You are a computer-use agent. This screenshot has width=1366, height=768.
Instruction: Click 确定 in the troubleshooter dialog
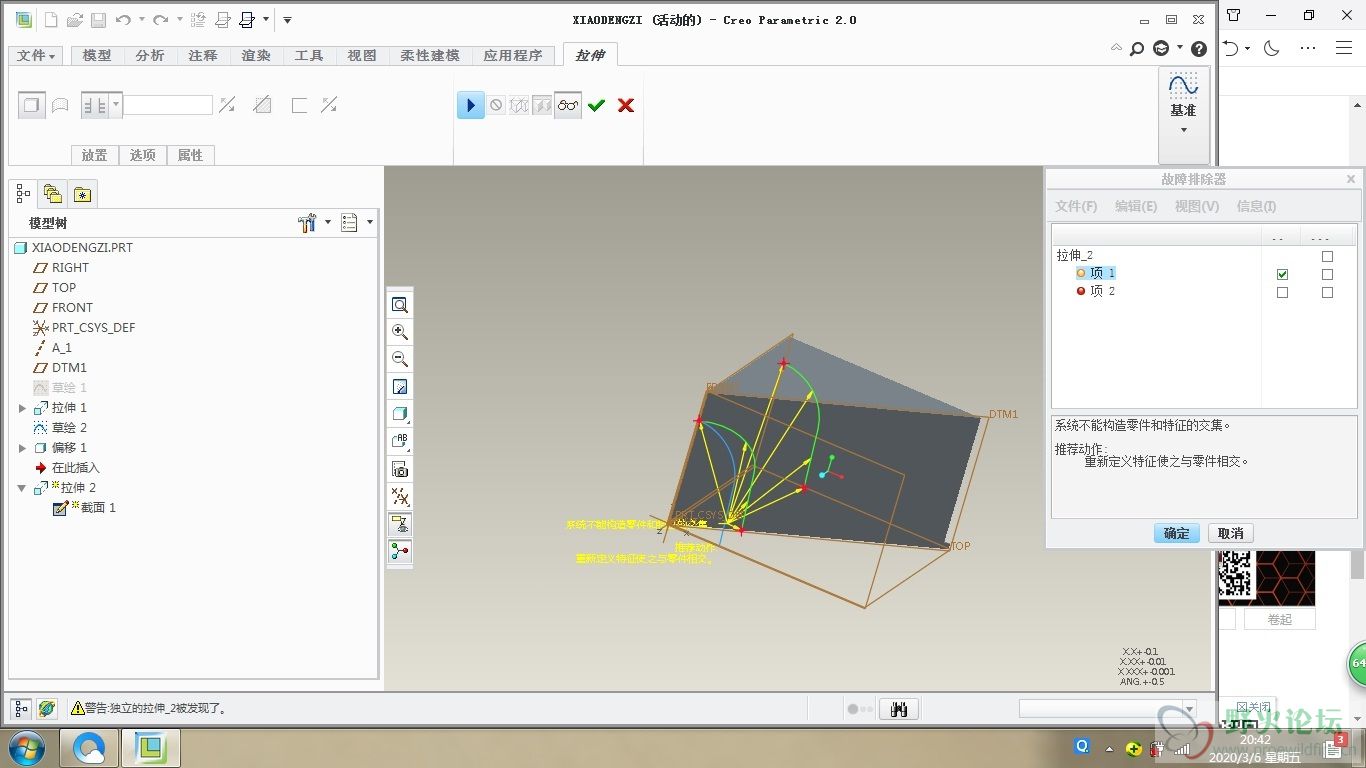click(x=1177, y=534)
